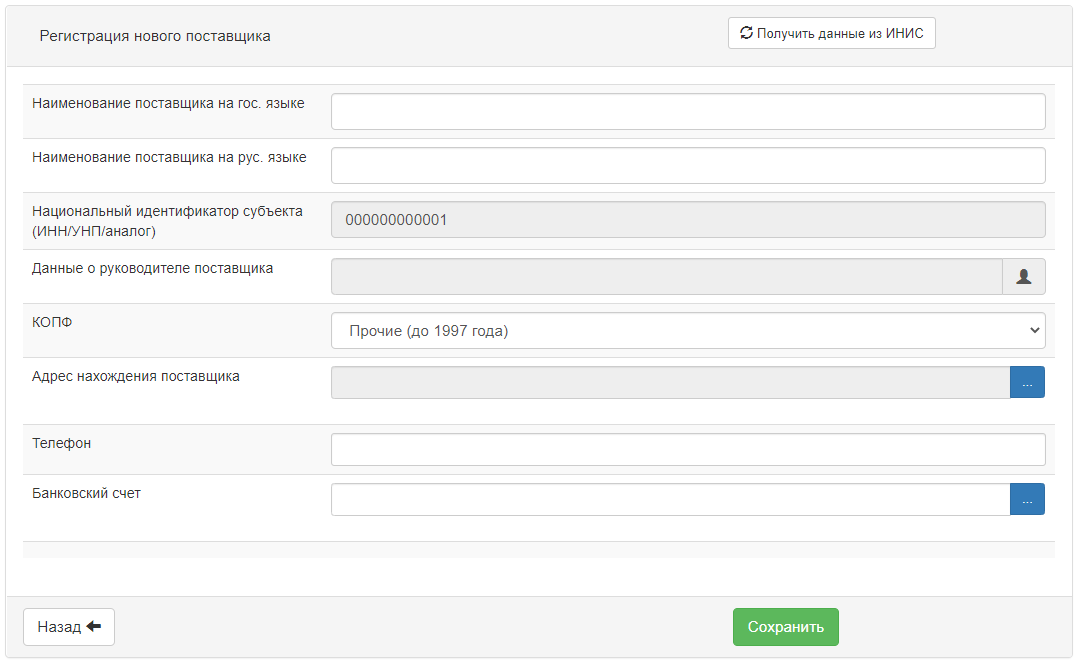Viewport: 1076px width, 662px height.
Task: Click the supplier address field
Action: [670, 382]
